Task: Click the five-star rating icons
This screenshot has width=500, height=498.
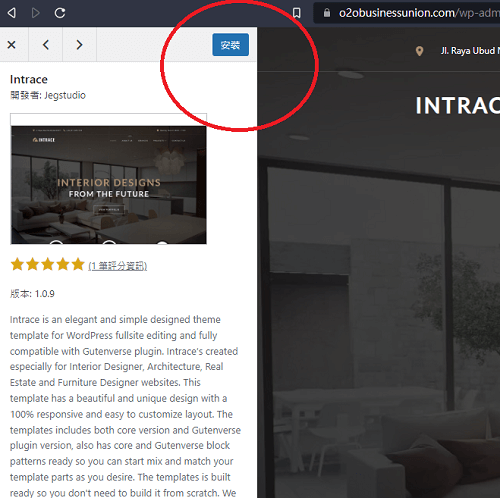Action: point(47,264)
